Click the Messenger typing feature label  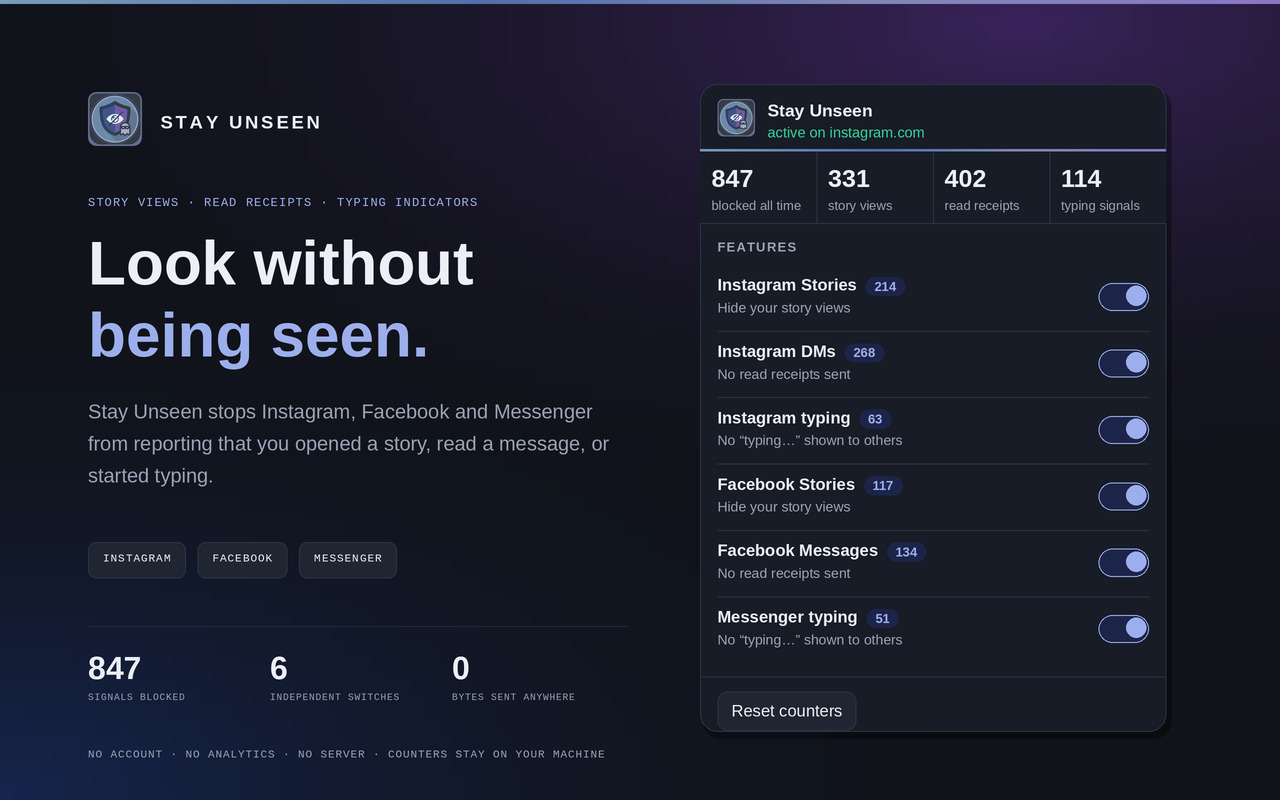[787, 617]
